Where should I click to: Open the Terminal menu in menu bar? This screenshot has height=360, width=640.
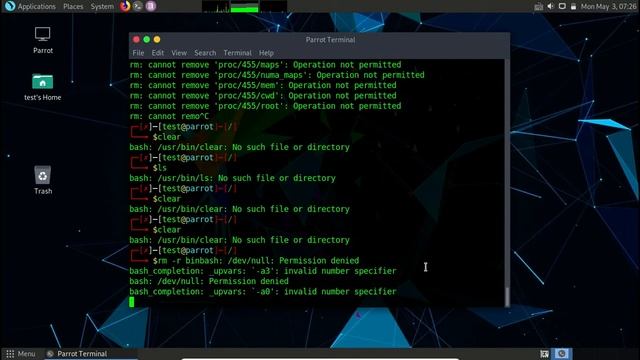point(237,53)
